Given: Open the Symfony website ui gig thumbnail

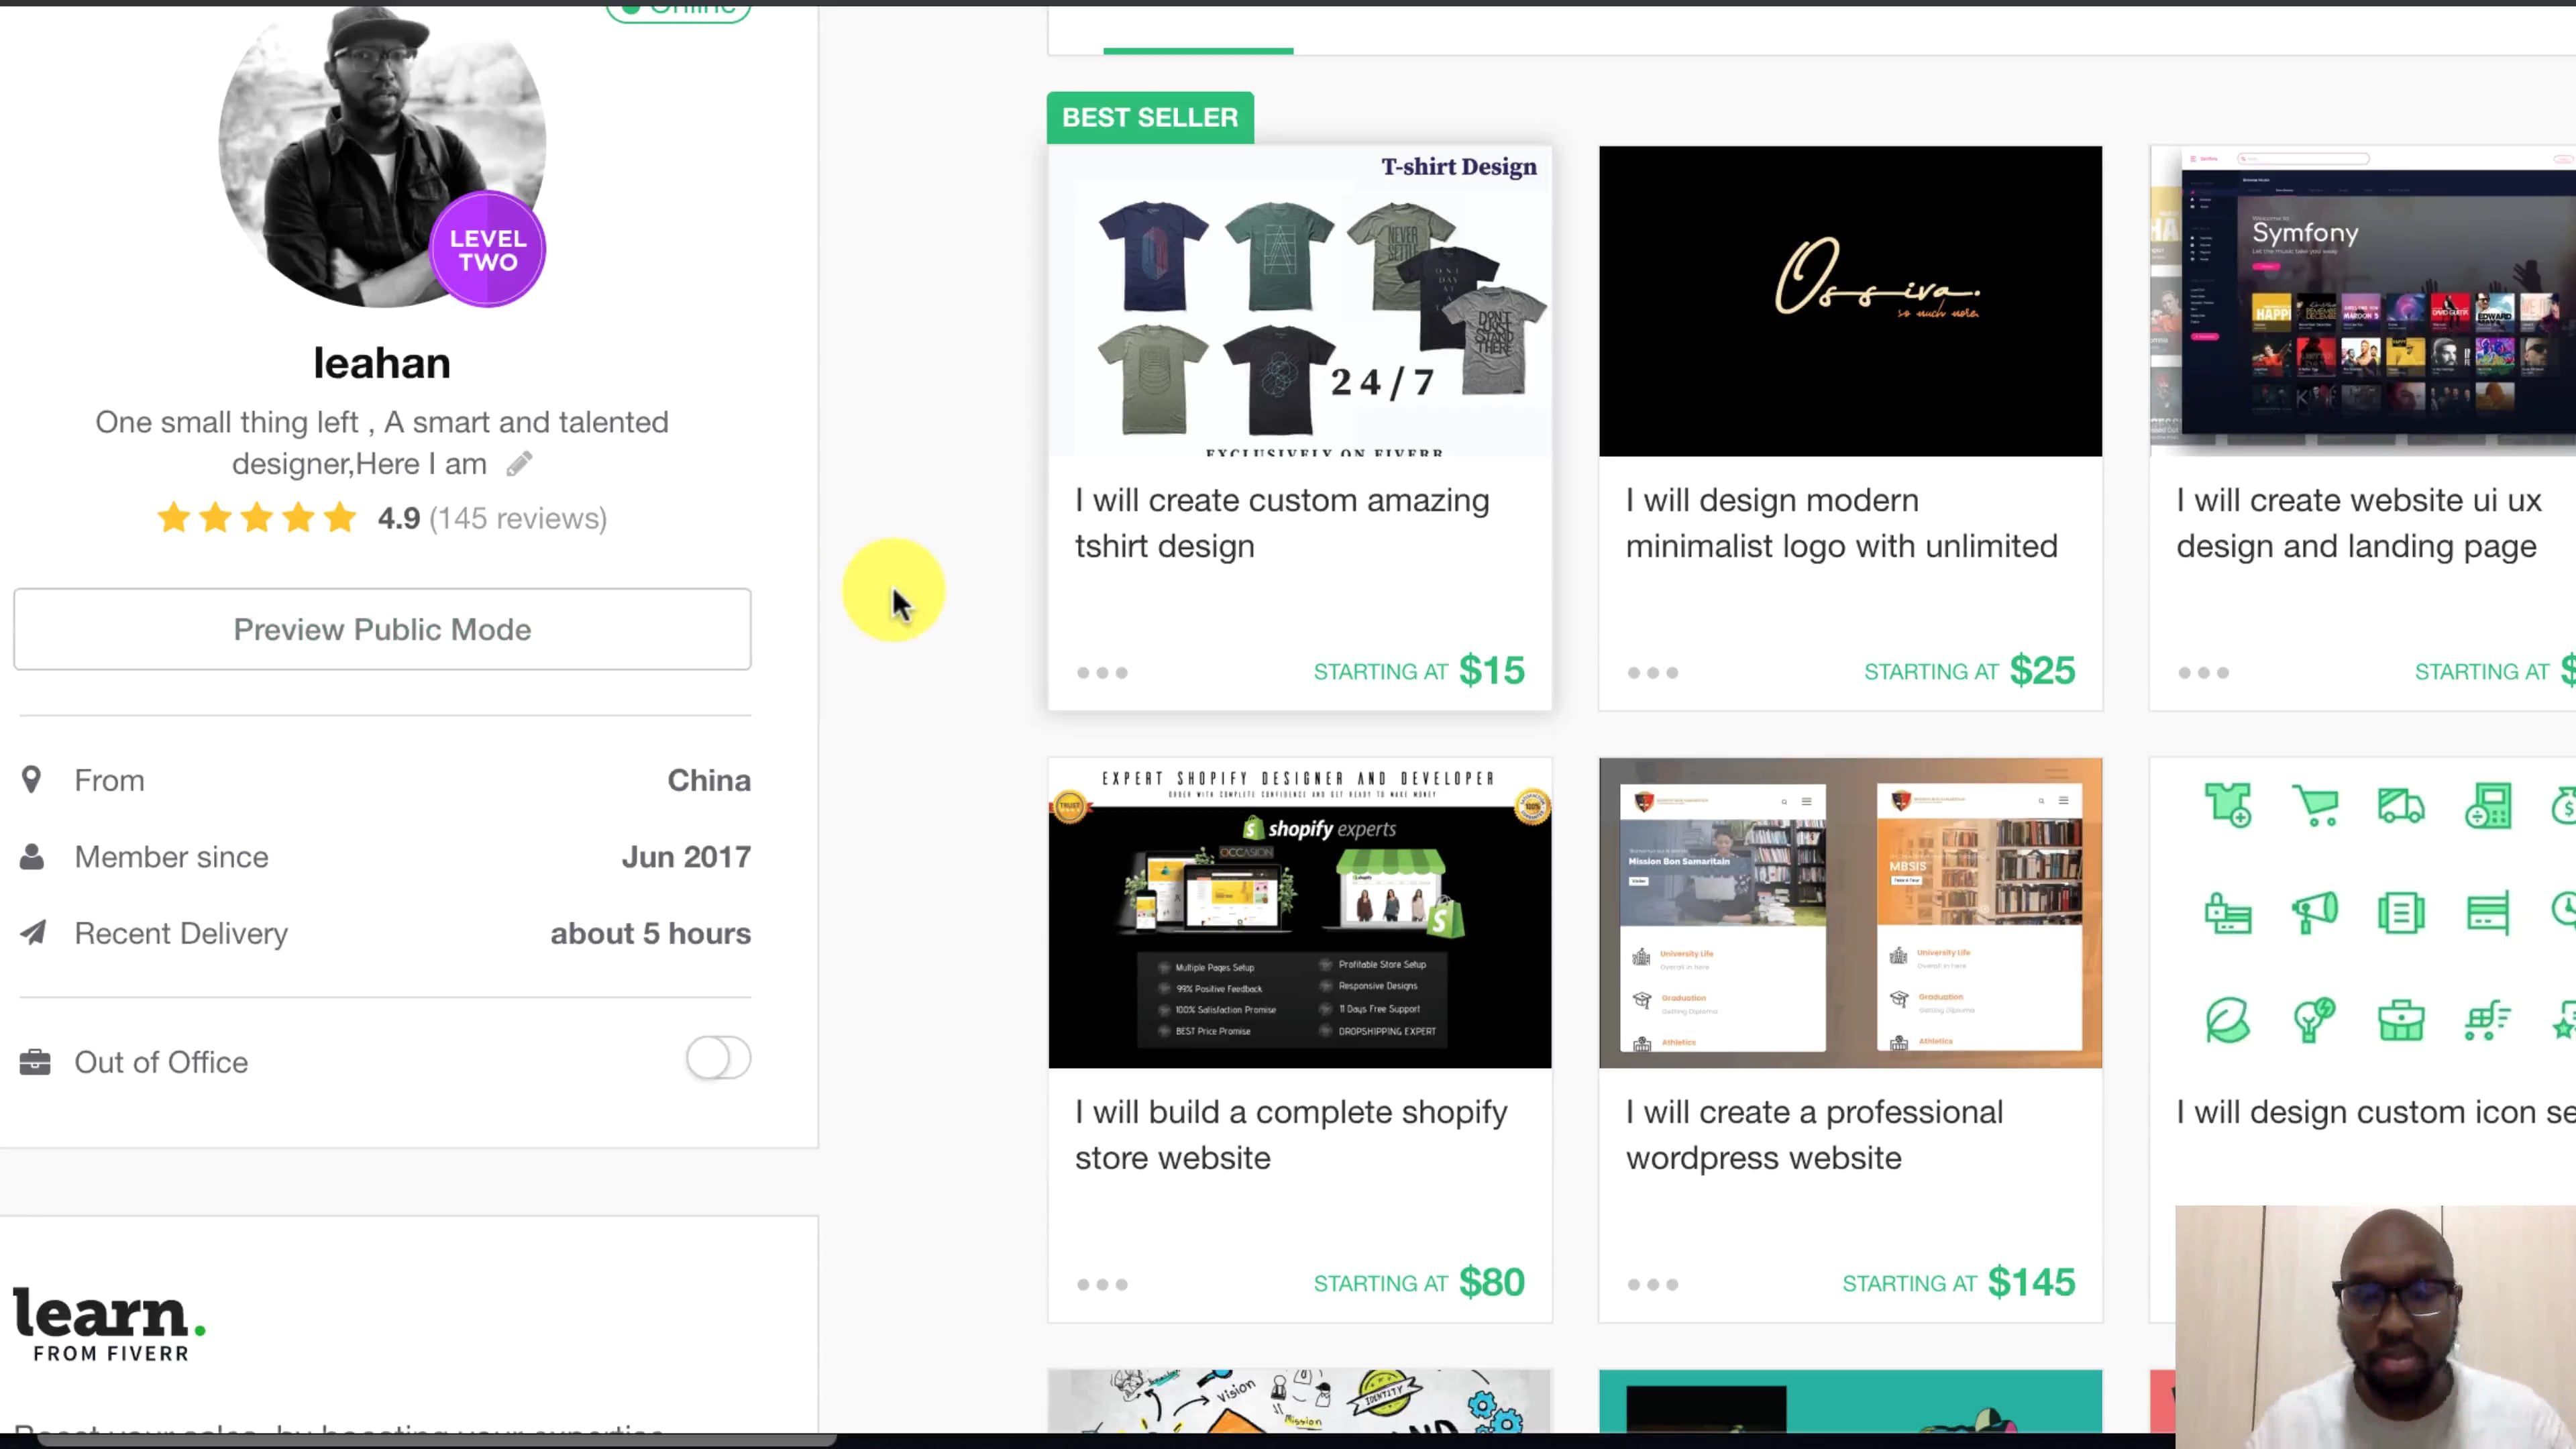Looking at the screenshot, I should click(2363, 301).
